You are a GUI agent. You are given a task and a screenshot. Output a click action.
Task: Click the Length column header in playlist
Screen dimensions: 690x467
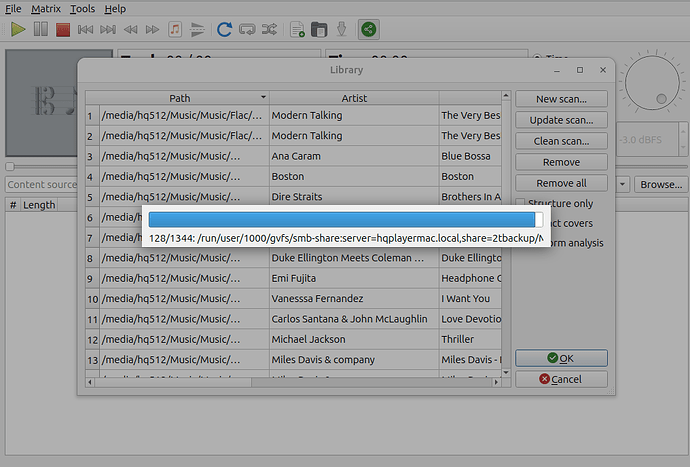39,205
